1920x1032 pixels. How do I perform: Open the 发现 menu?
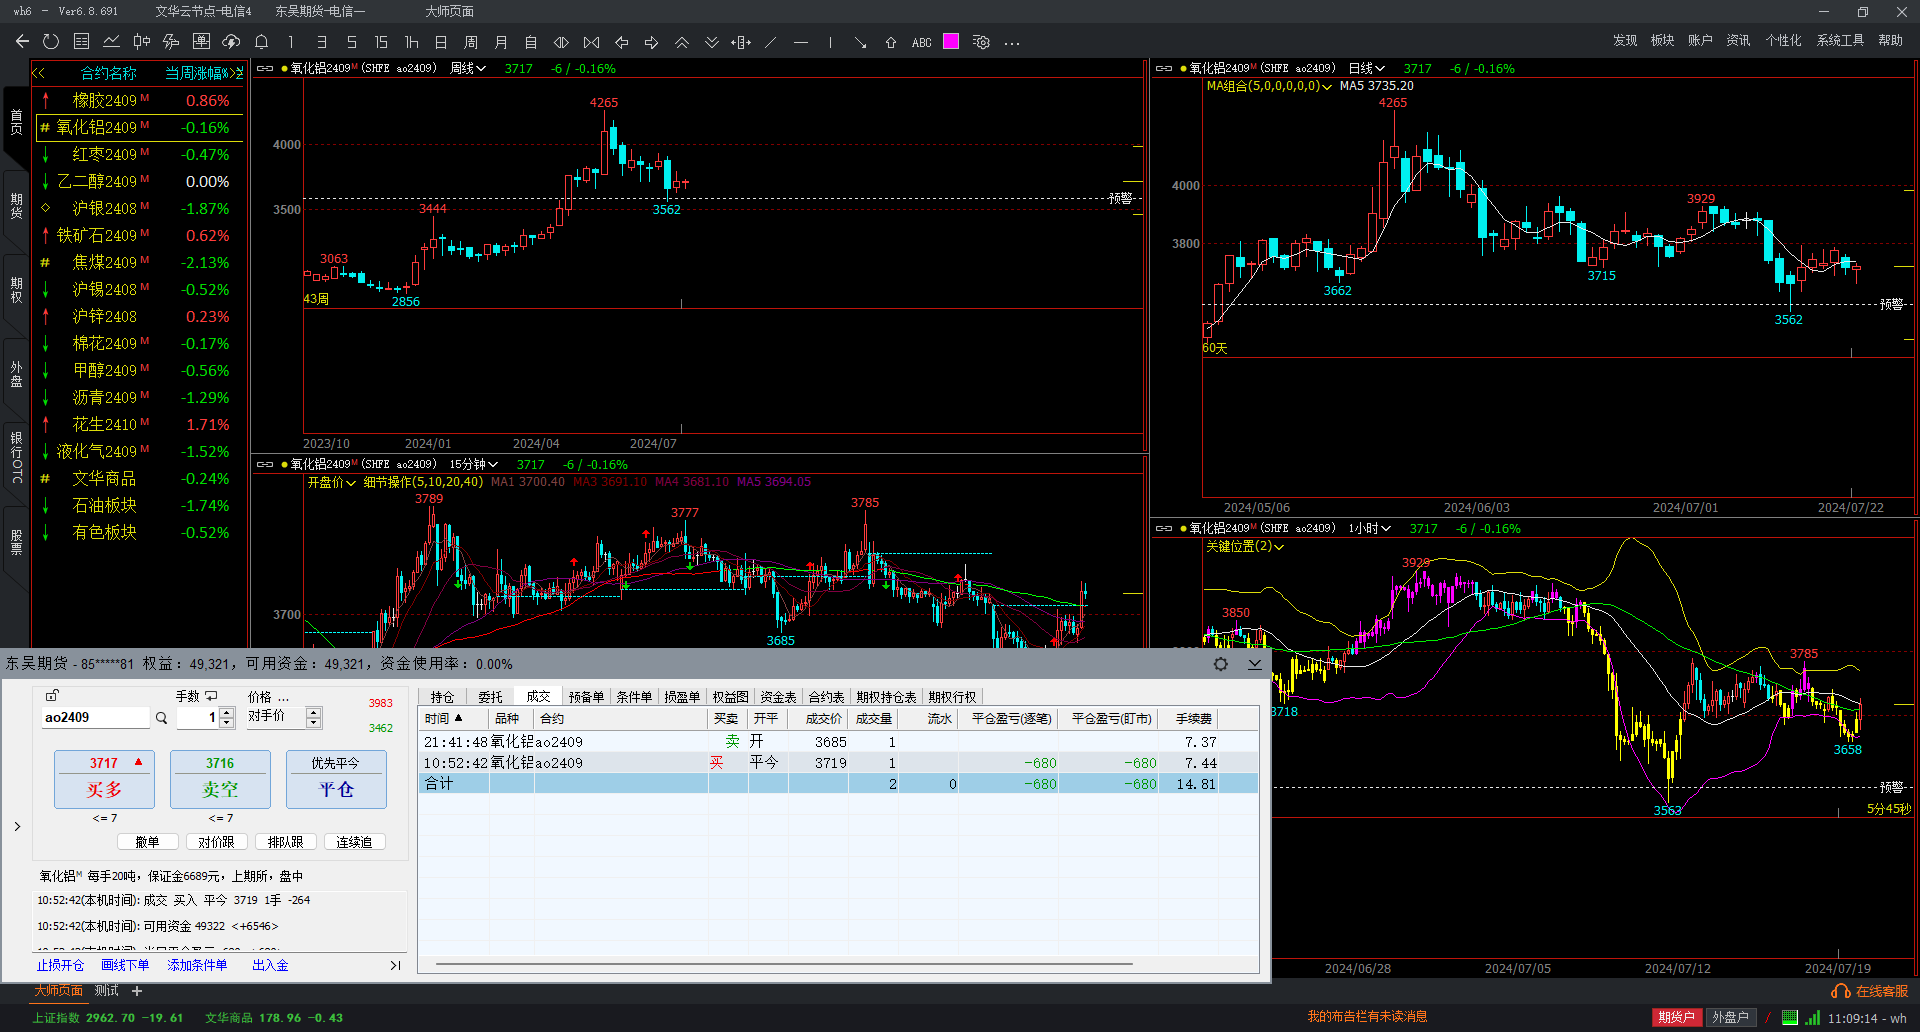point(1625,40)
